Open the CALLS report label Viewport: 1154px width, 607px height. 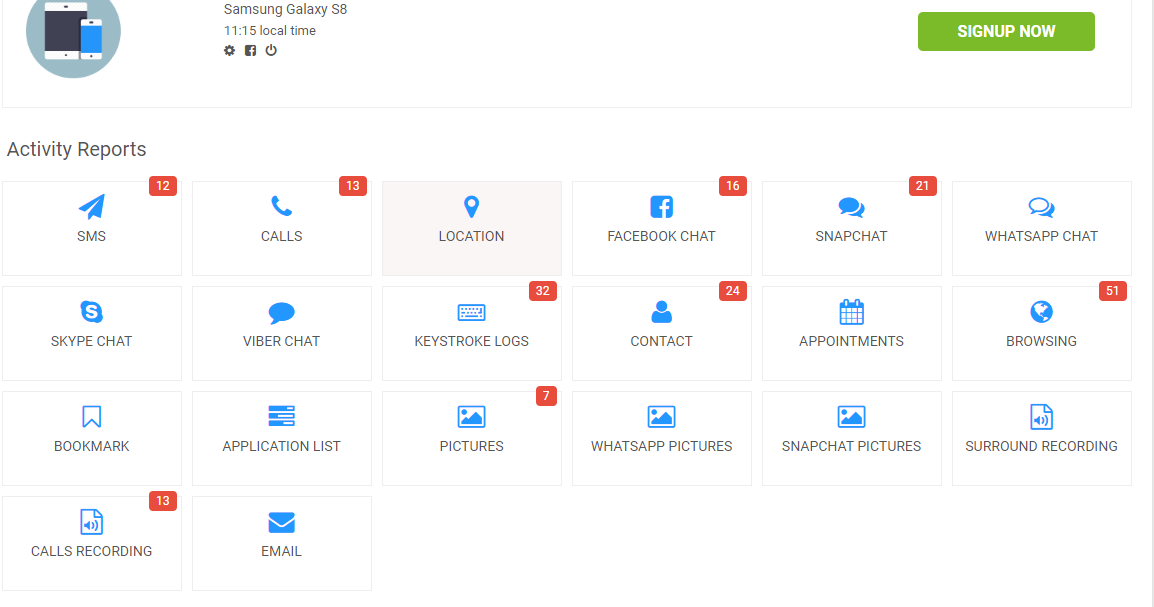point(281,236)
